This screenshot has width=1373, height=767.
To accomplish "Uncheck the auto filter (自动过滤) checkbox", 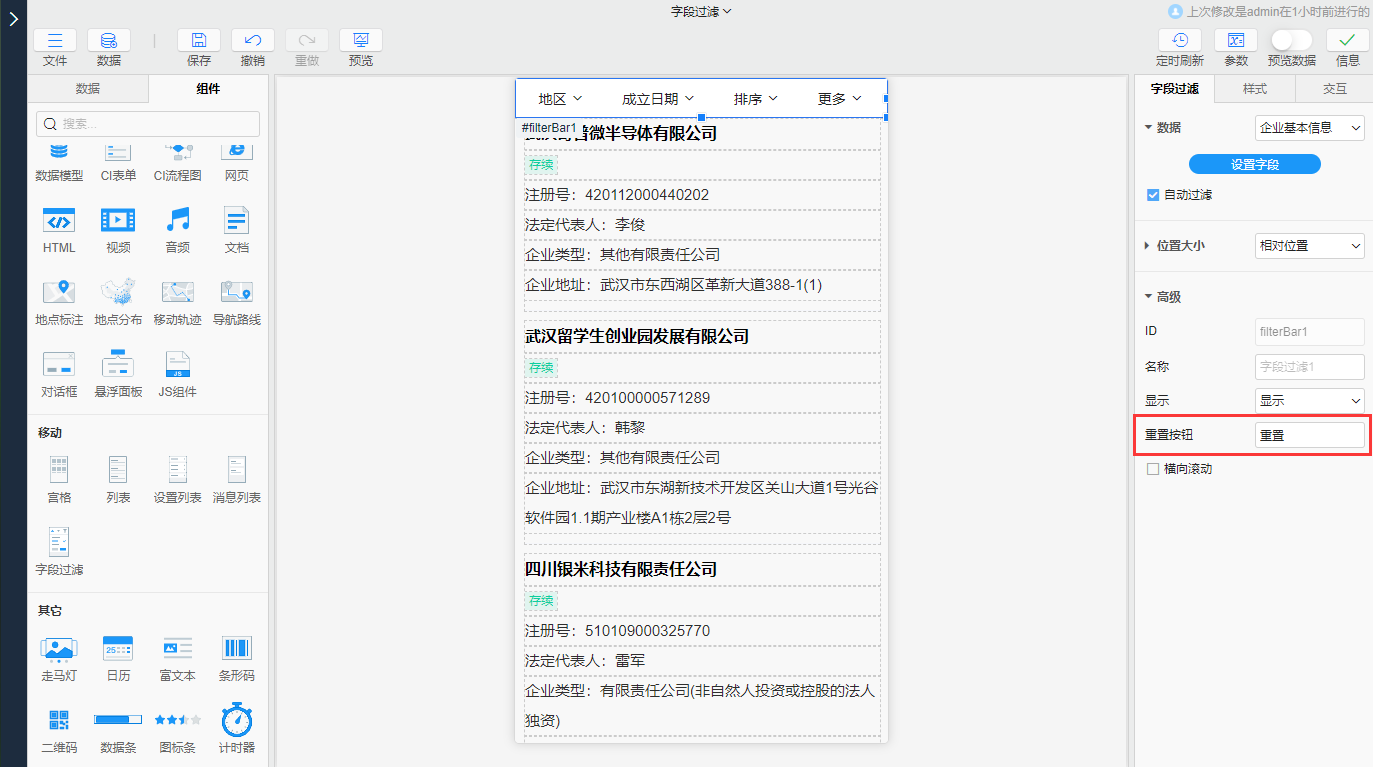I will coord(1153,195).
